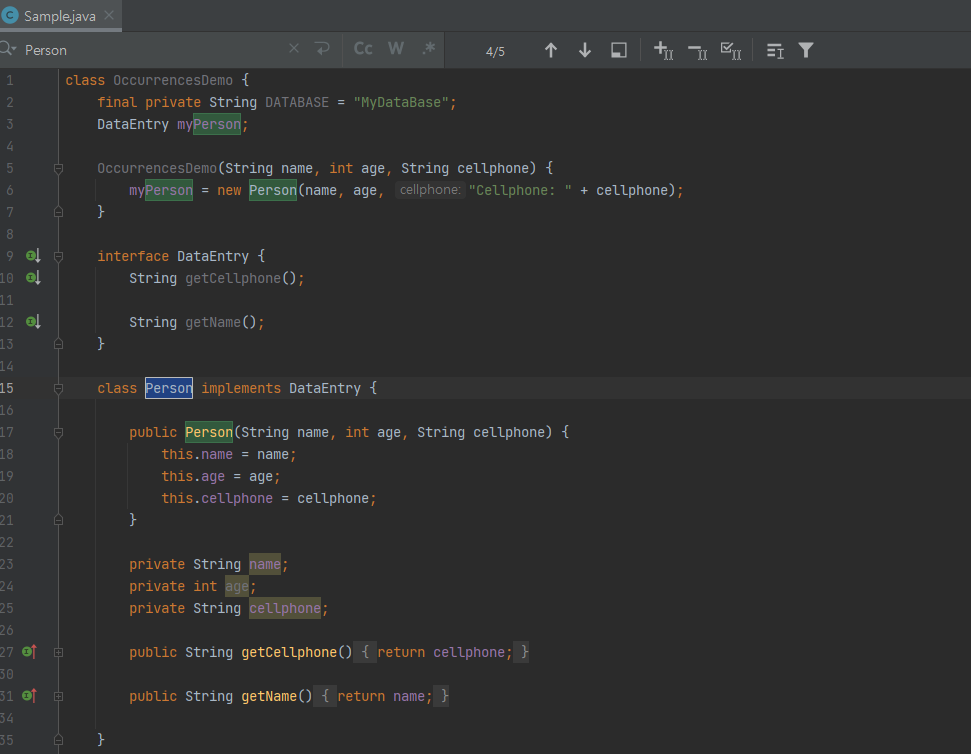
Task: Click myPerson assignment on line 6
Action: [161, 190]
